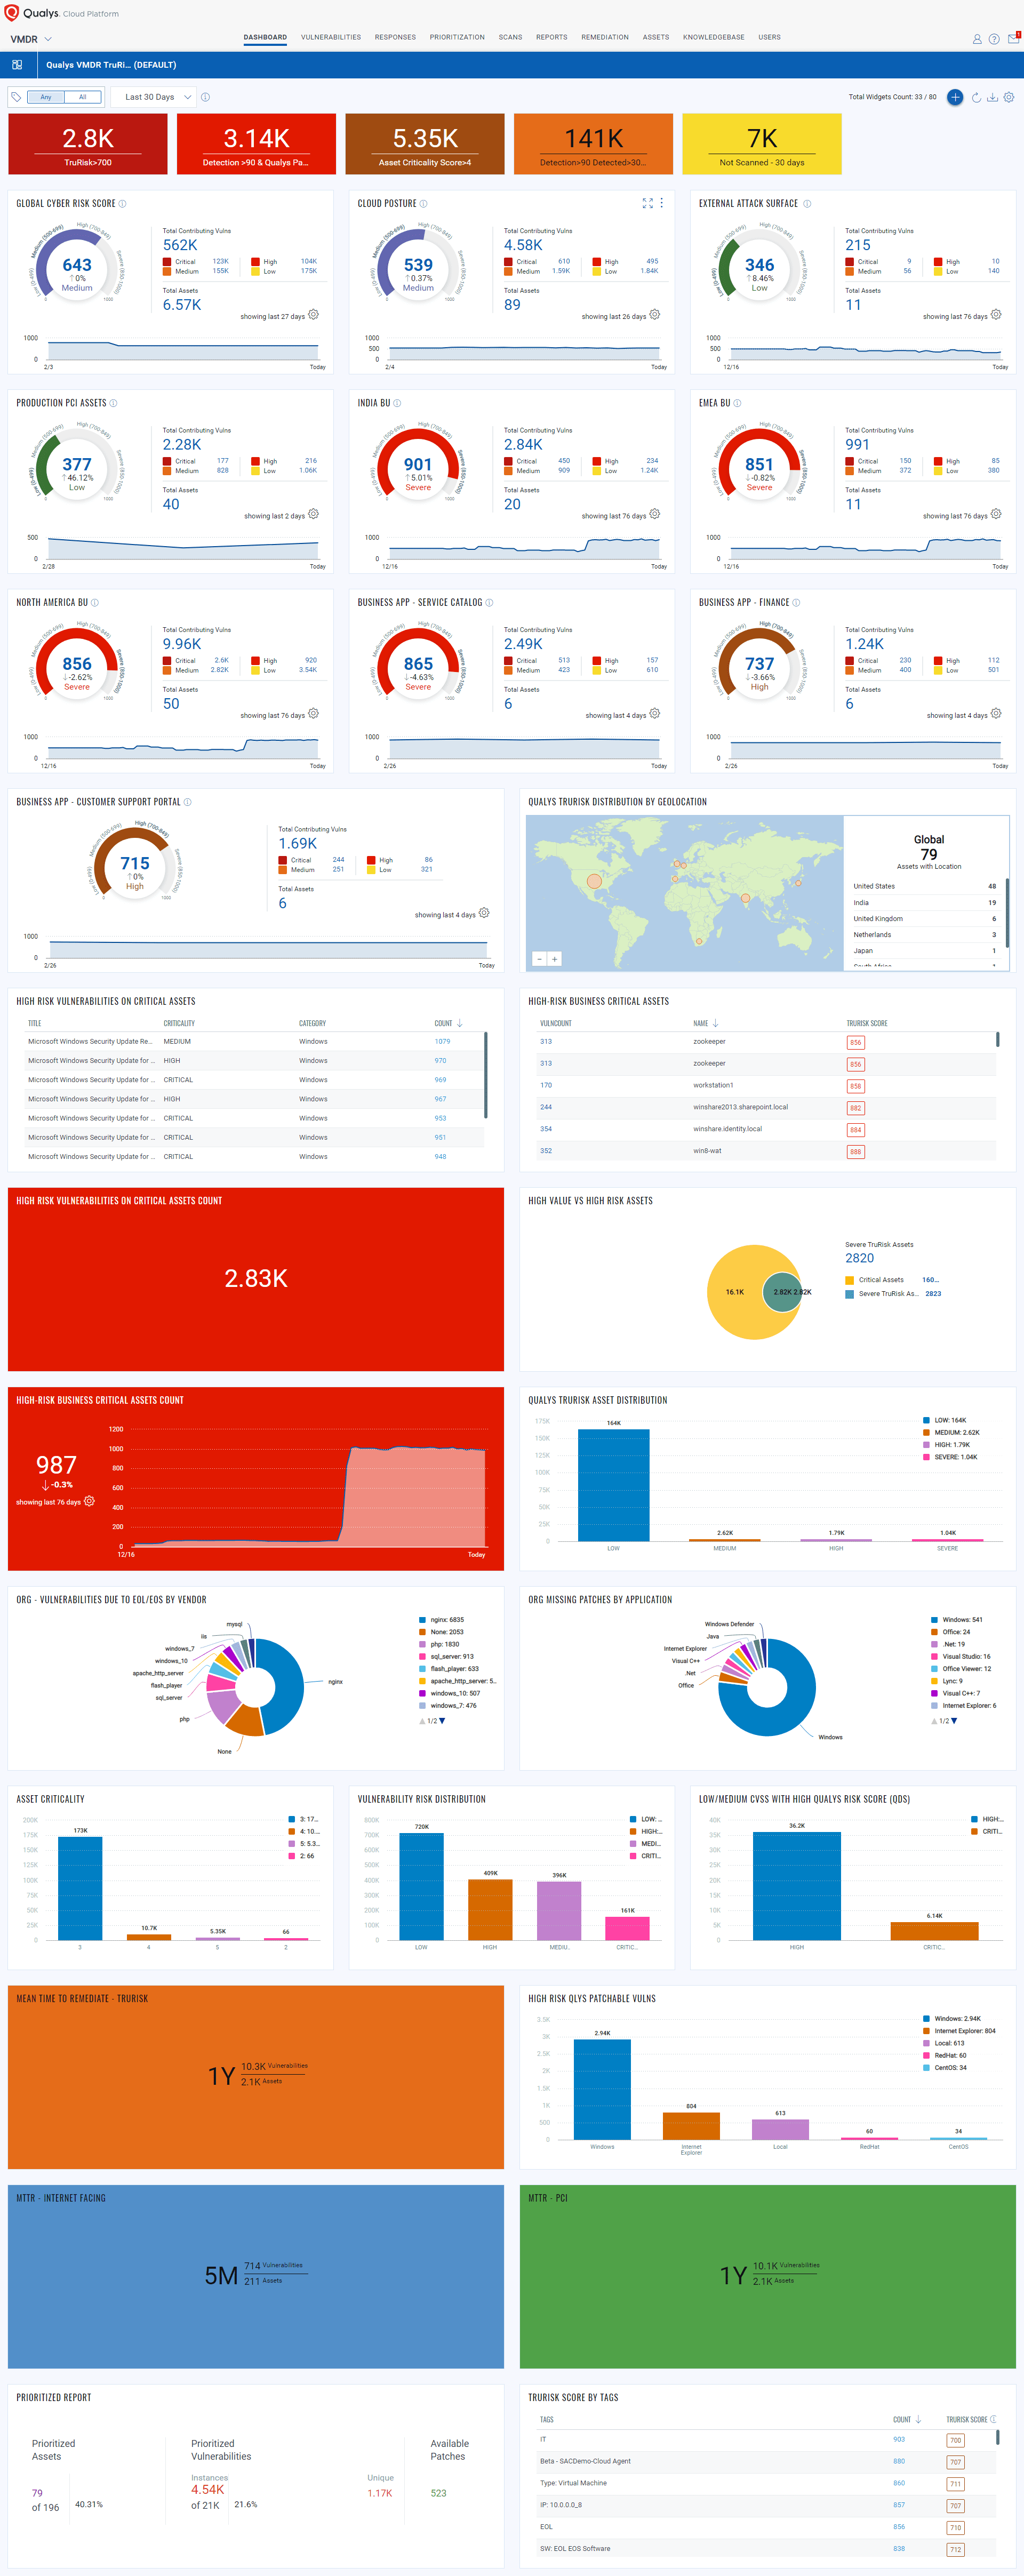Image resolution: width=1024 pixels, height=2576 pixels.
Task: Open gear in High-Risk Business Critical Assets Count
Action: click(x=89, y=1501)
